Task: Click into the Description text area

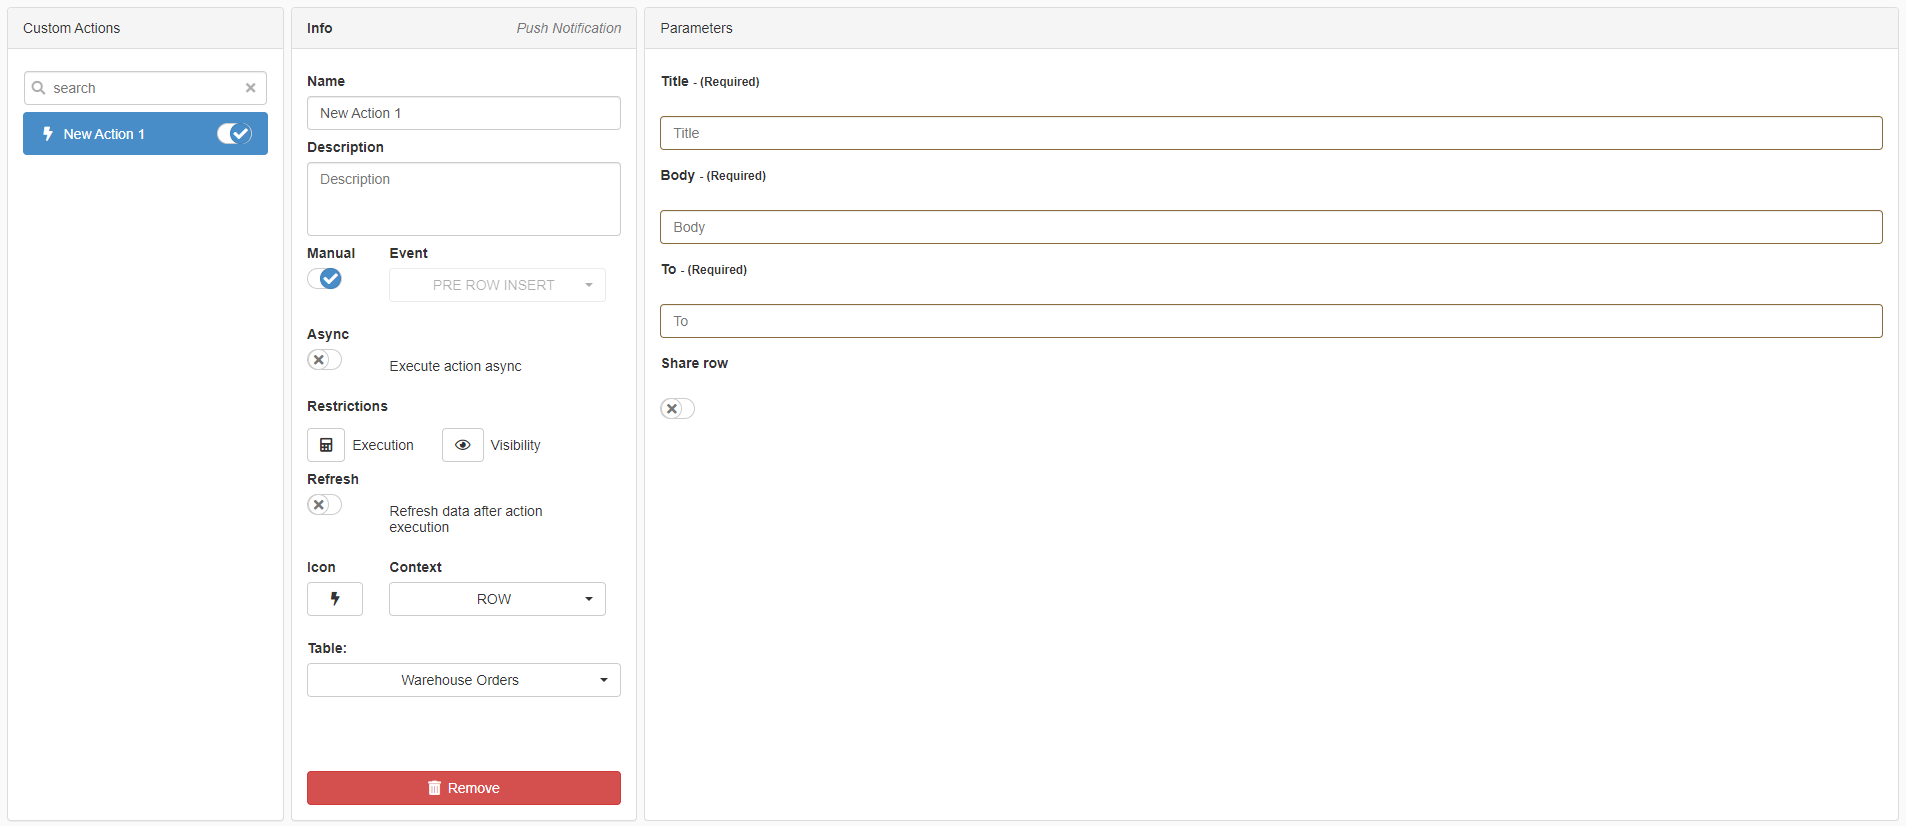Action: (463, 199)
